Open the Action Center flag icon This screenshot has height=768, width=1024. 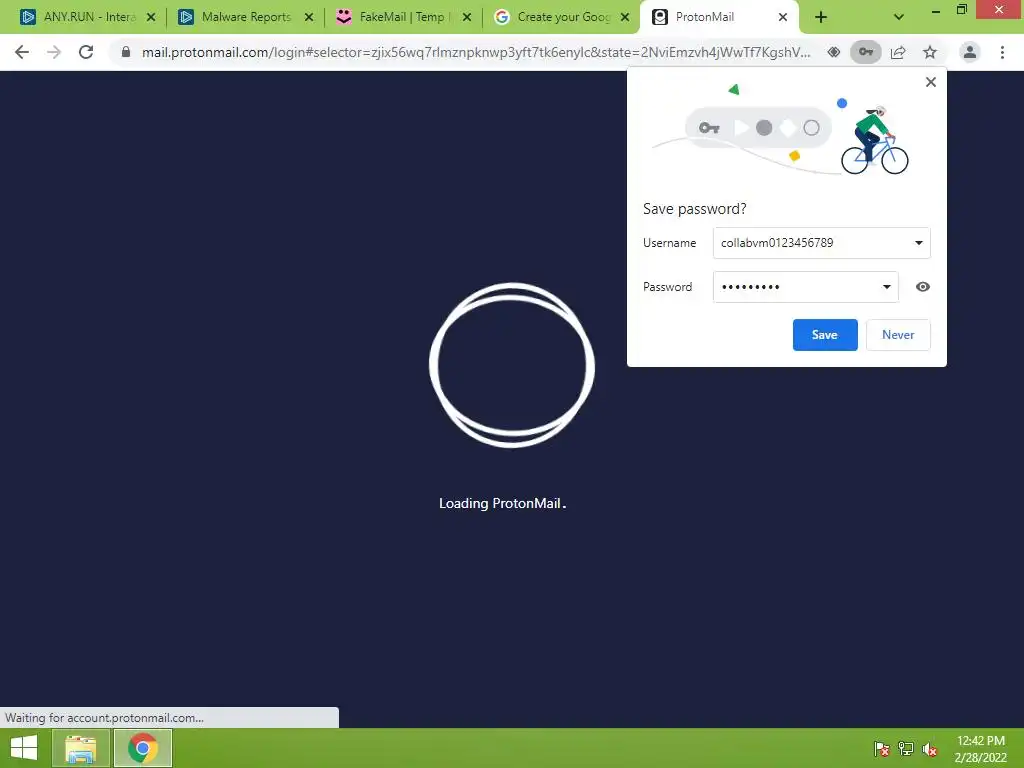[881, 749]
